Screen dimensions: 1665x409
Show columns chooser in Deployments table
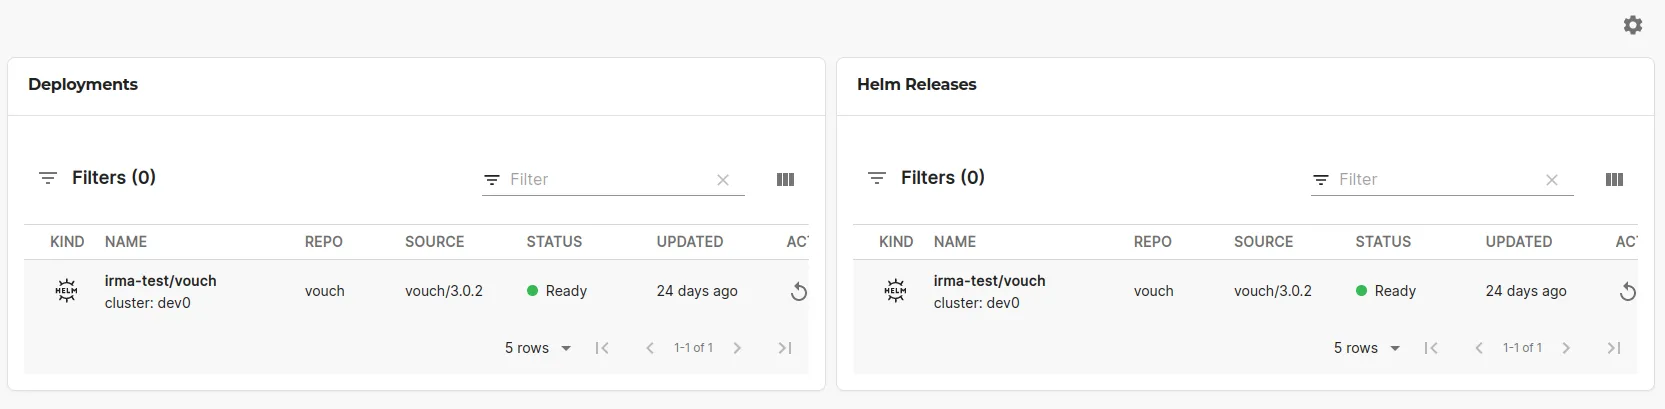point(786,180)
